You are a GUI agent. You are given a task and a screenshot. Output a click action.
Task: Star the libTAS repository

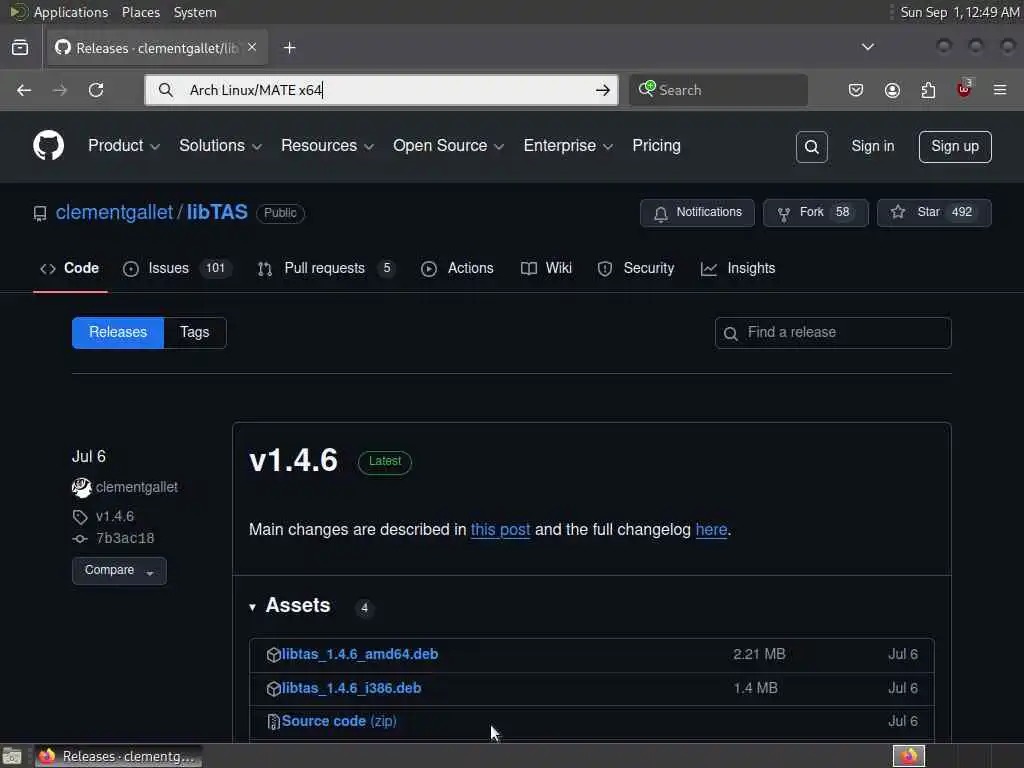pos(934,213)
